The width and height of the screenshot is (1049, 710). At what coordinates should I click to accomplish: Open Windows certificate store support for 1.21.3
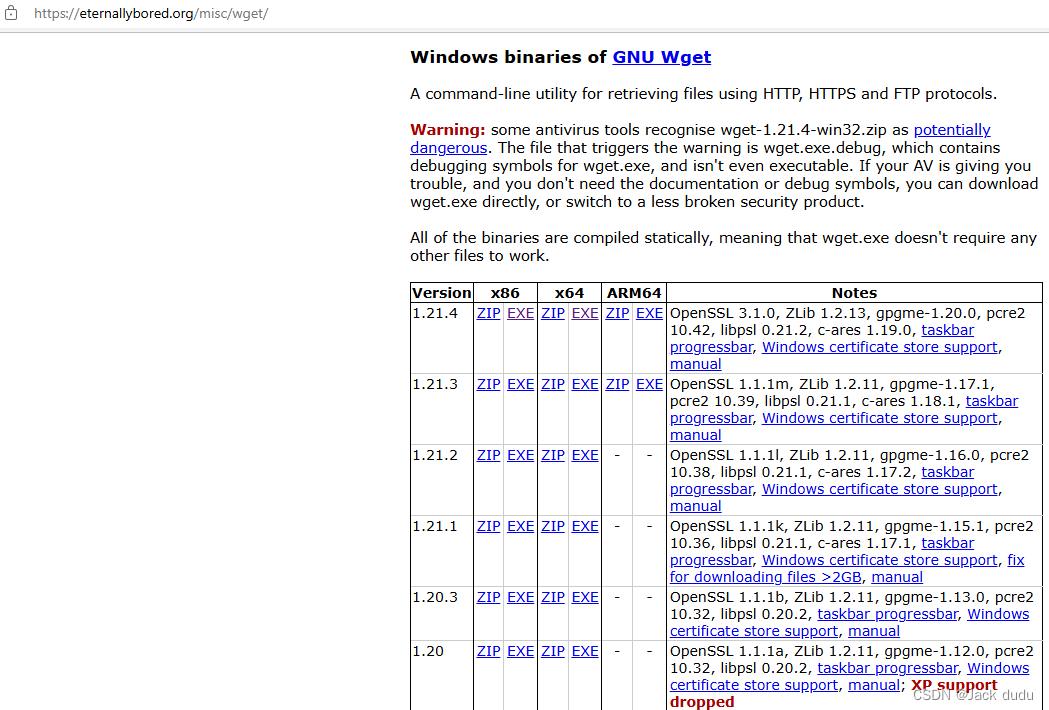880,418
